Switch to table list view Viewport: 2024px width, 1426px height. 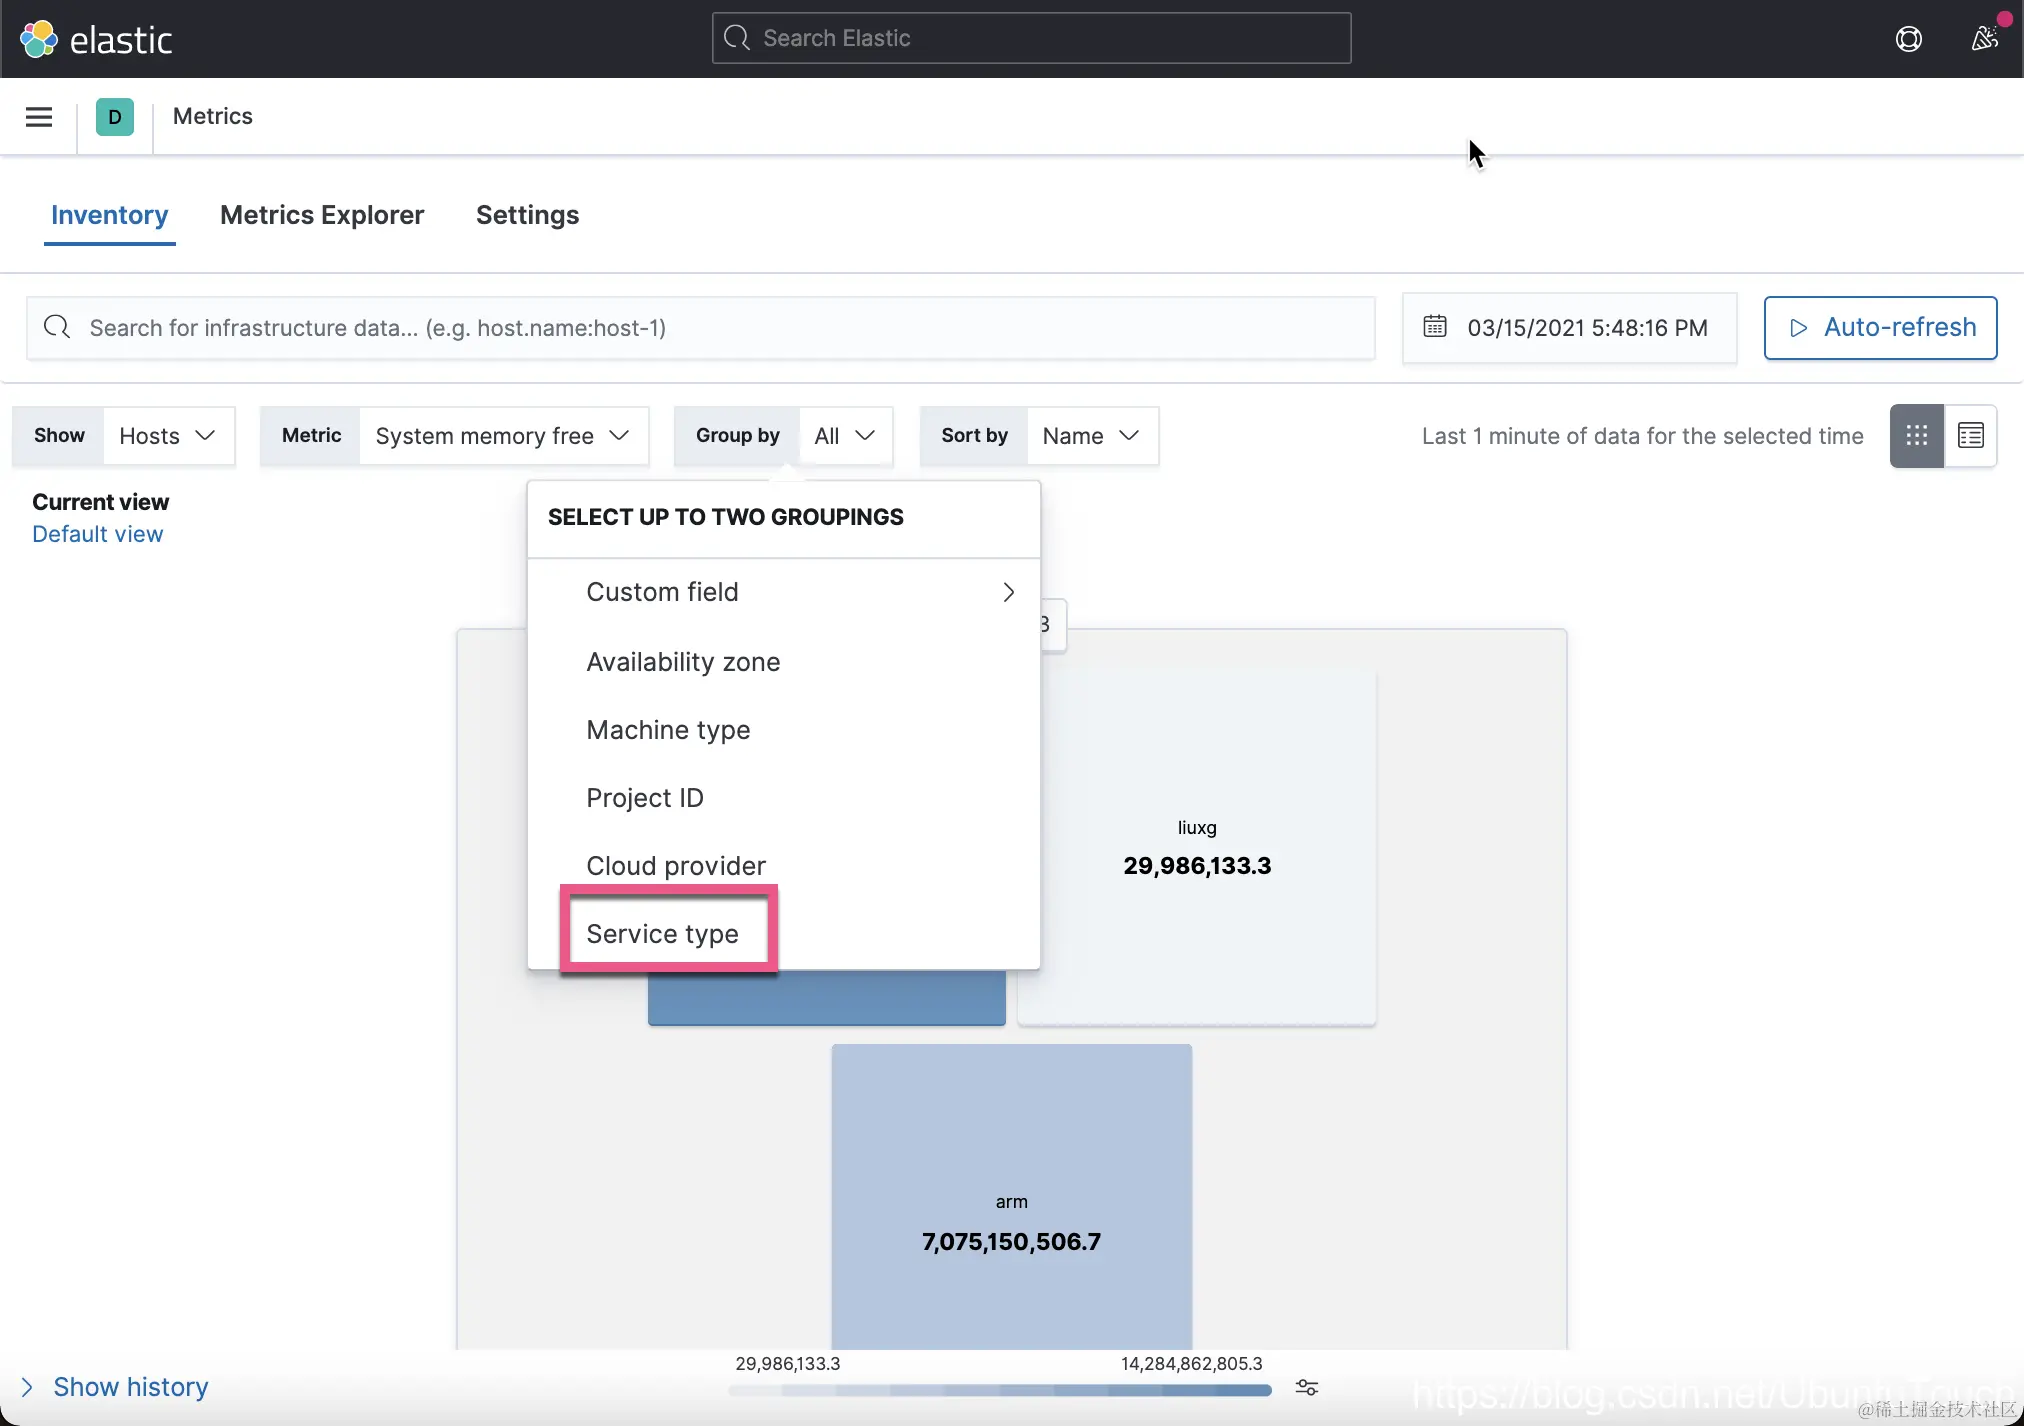point(1970,436)
